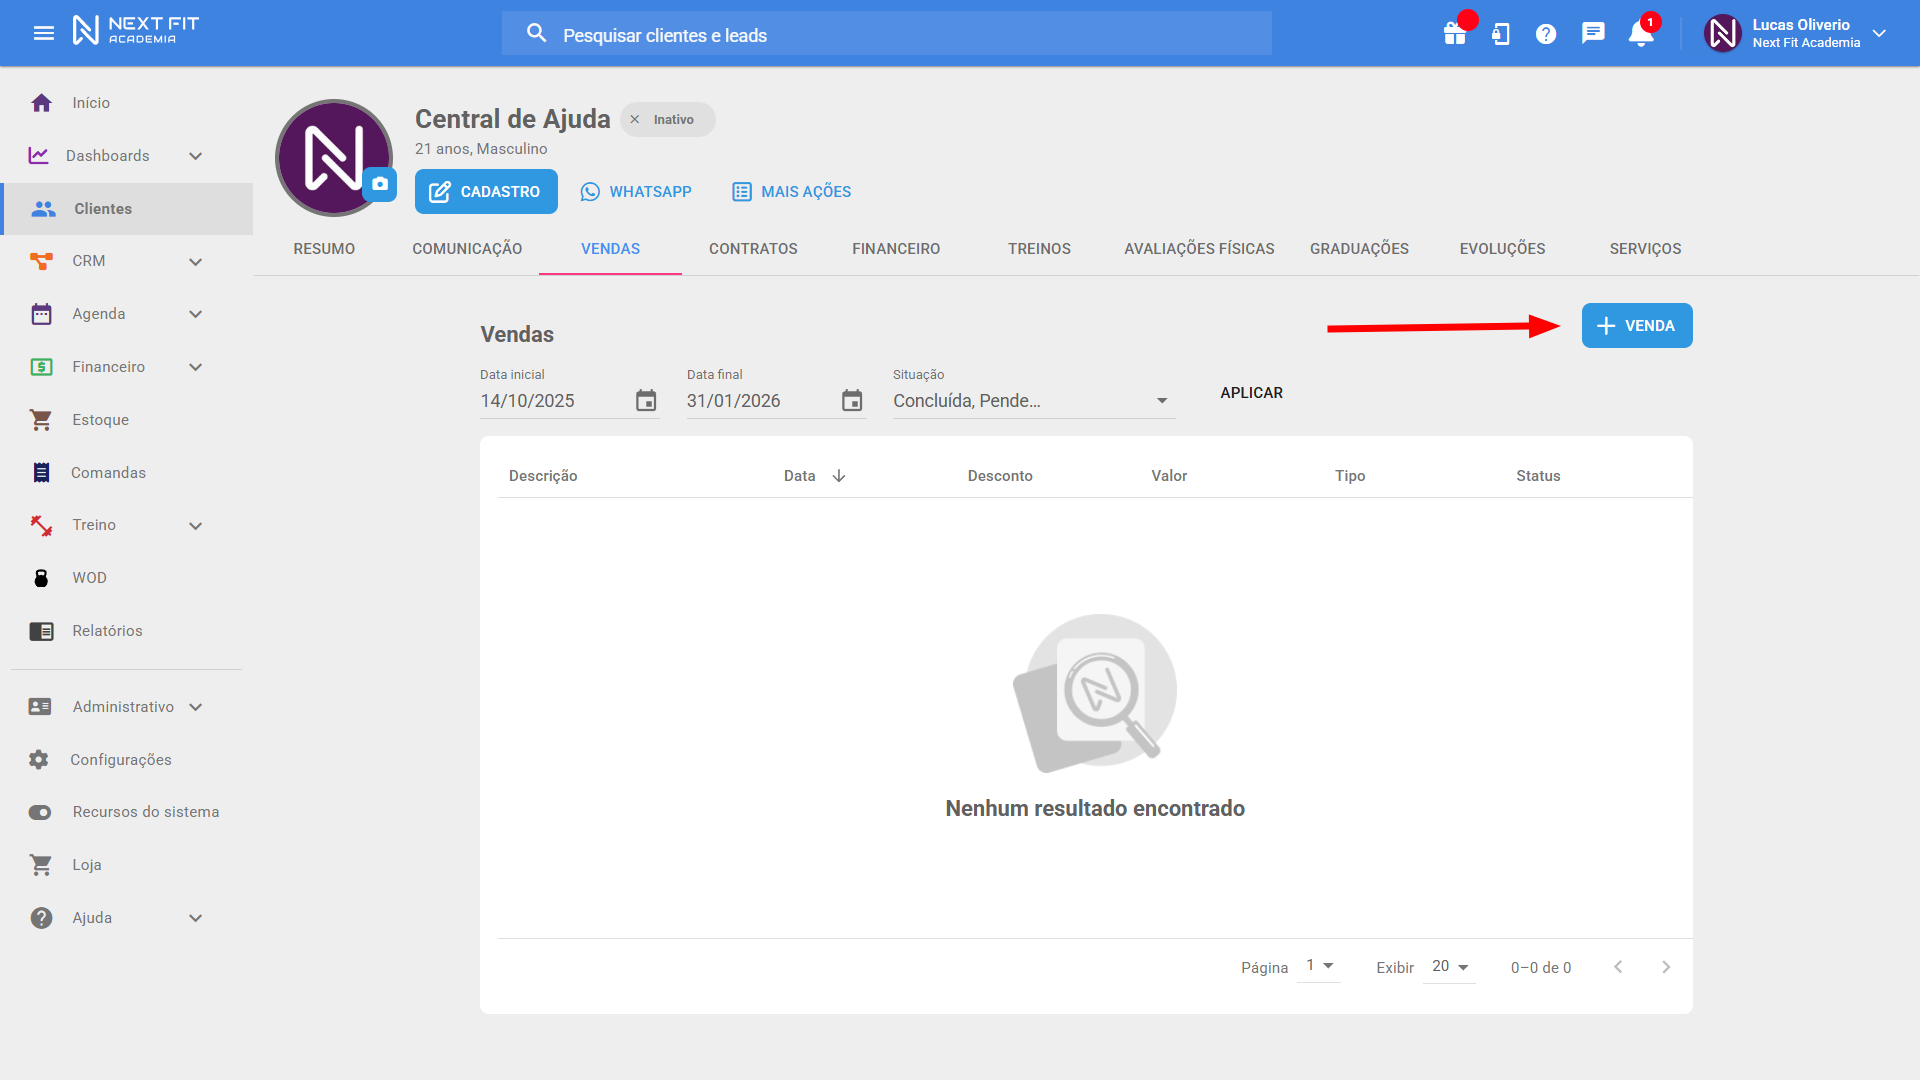1920x1080 pixels.
Task: Focus the Pesquisar clientes e leads field
Action: pyautogui.click(x=886, y=35)
